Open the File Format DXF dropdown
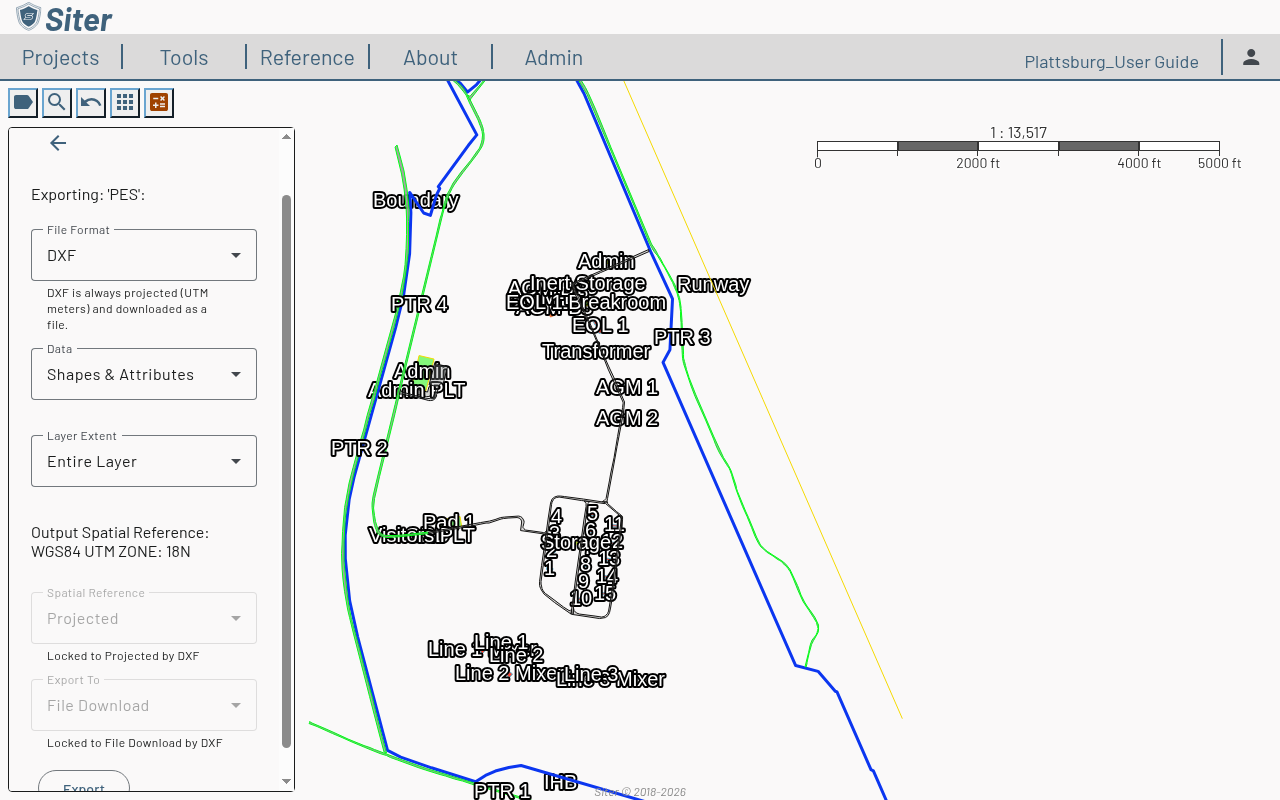Image resolution: width=1280 pixels, height=800 pixels. click(x=144, y=255)
